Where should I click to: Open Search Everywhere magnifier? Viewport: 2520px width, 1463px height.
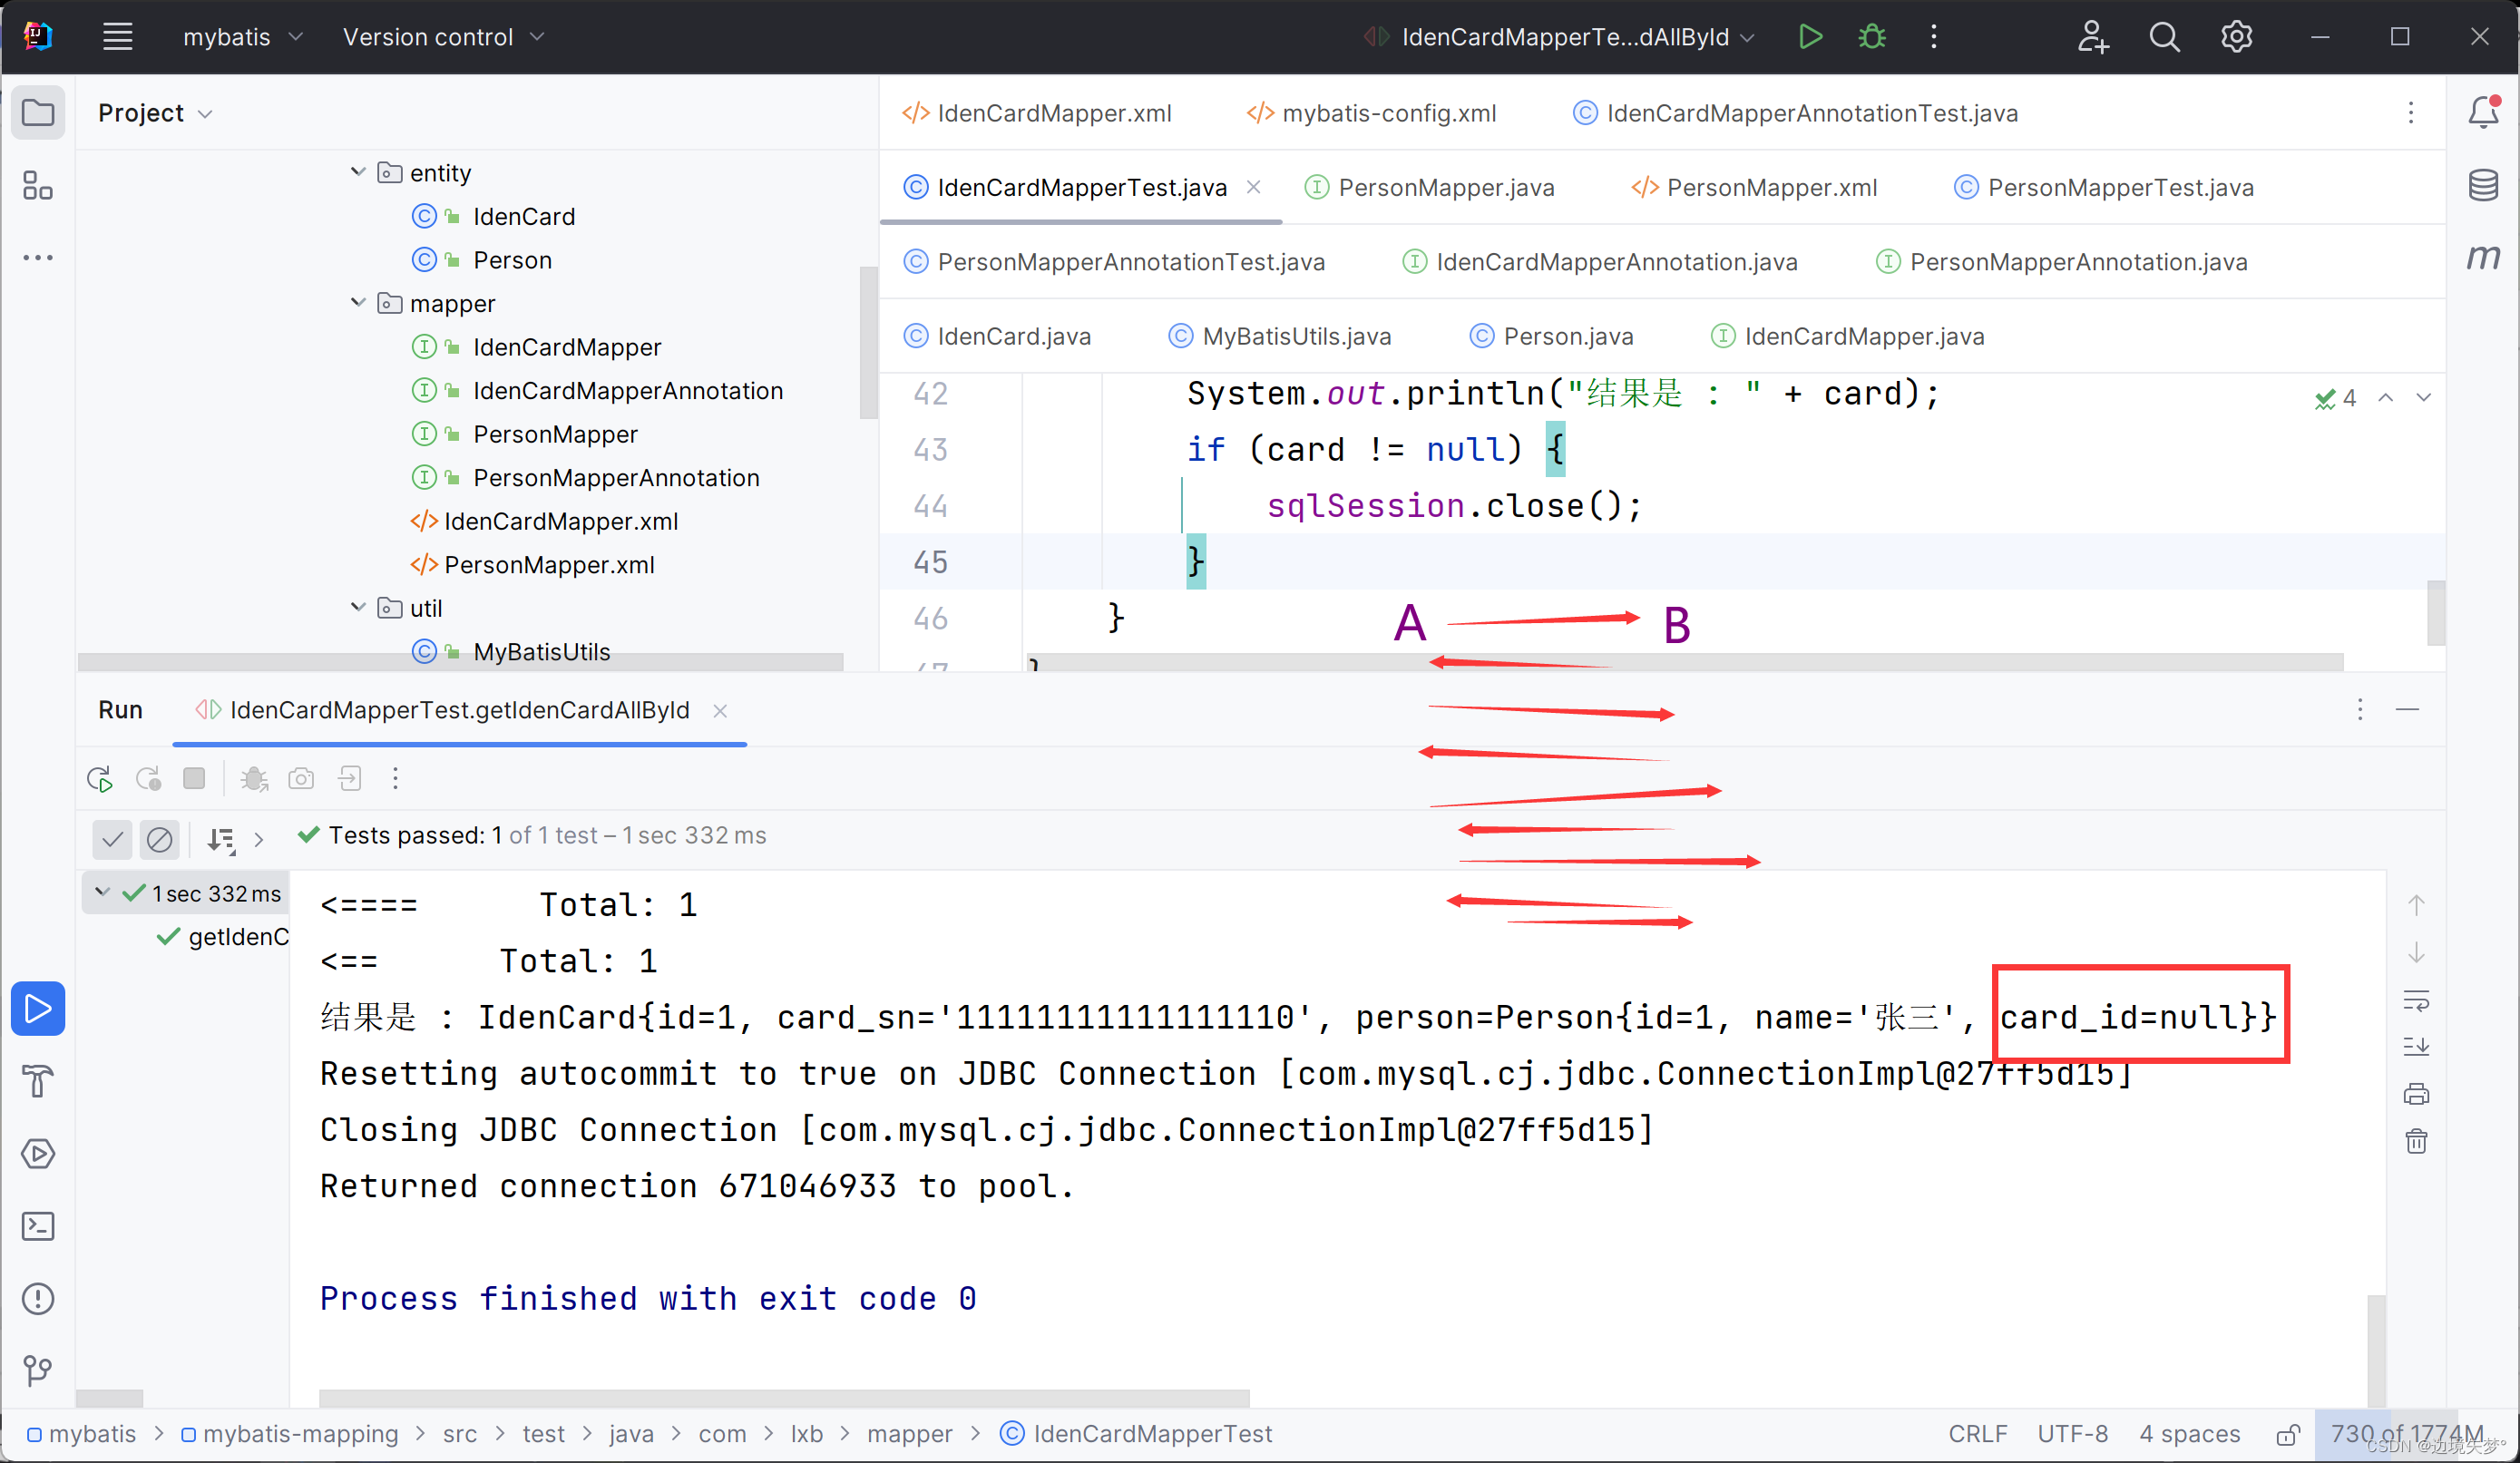(x=2164, y=37)
